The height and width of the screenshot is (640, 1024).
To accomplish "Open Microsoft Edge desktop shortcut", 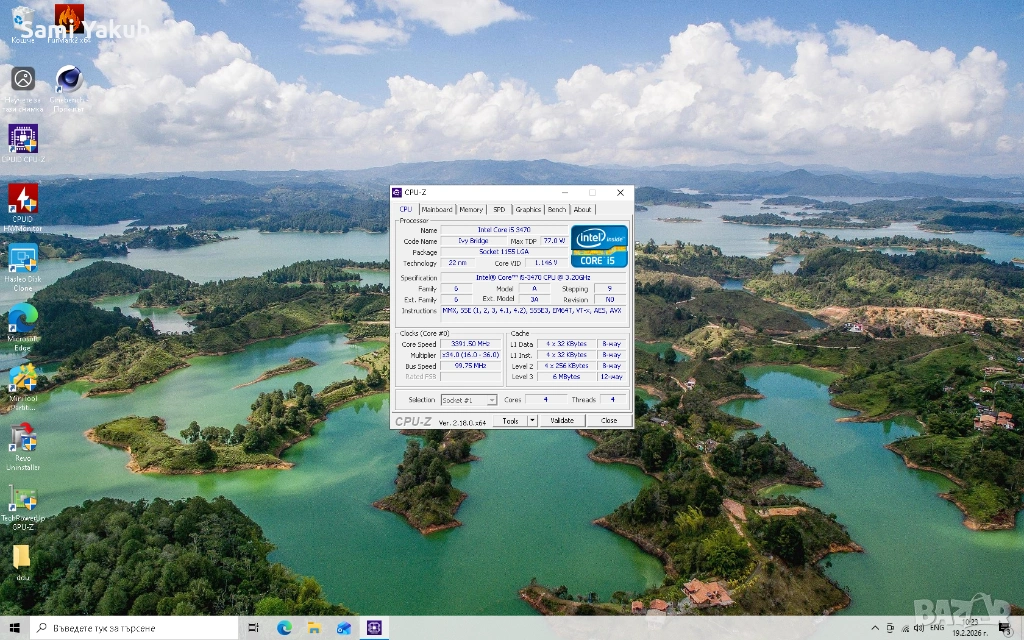I will [x=22, y=320].
